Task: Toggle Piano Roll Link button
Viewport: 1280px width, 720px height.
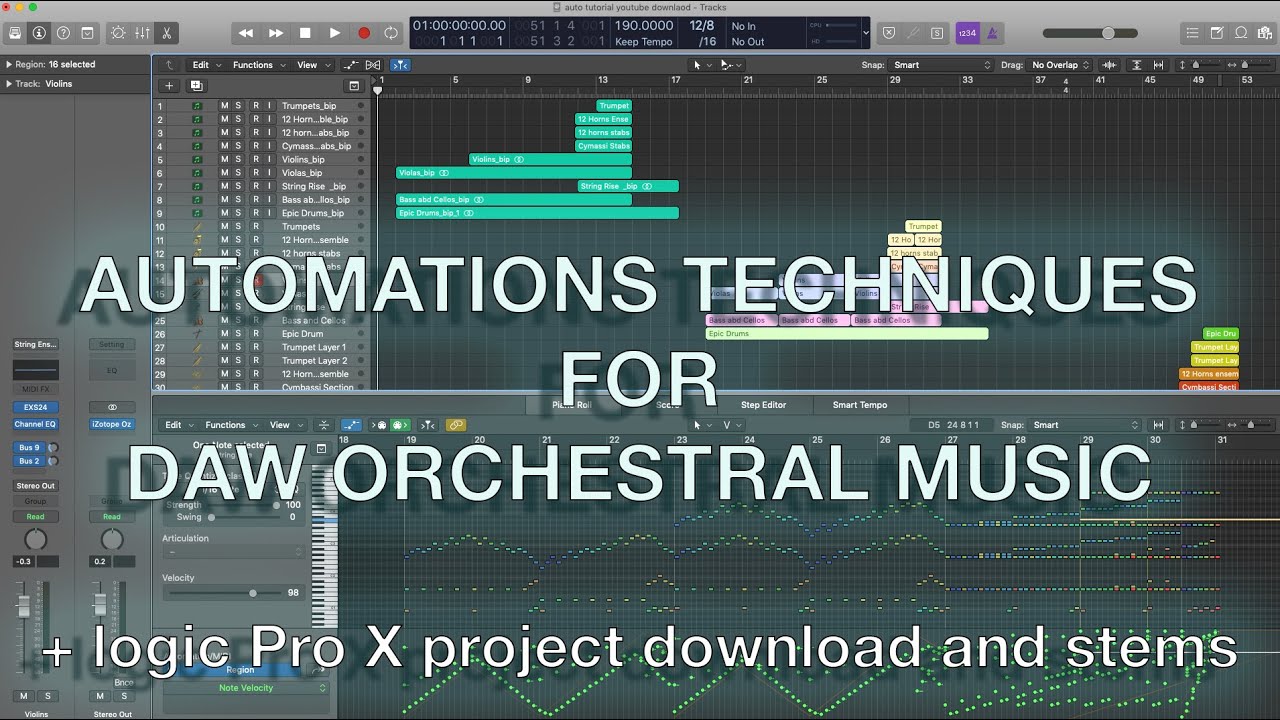Action: (x=456, y=425)
